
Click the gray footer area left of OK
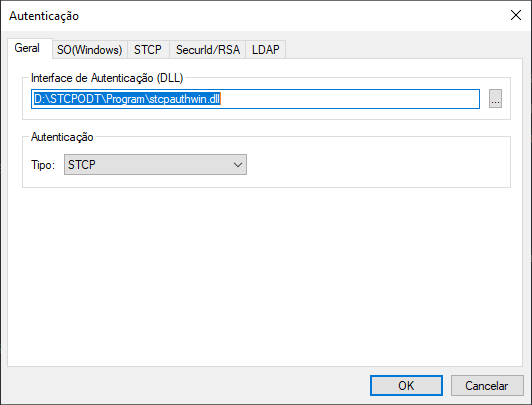point(187,385)
